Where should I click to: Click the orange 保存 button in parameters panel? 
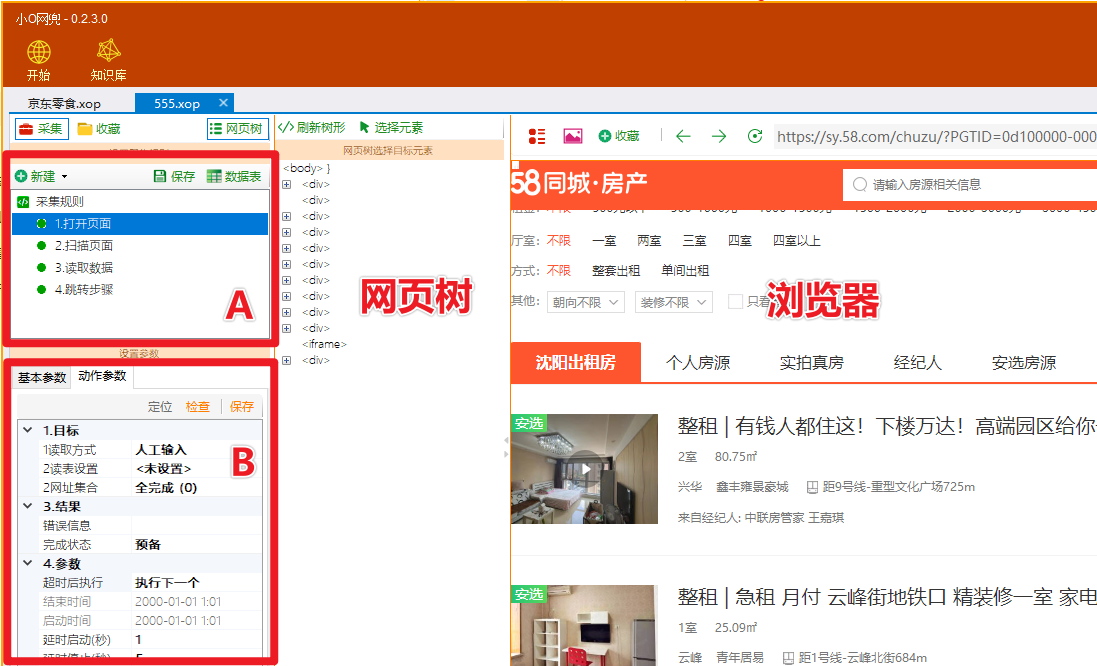tap(241, 406)
